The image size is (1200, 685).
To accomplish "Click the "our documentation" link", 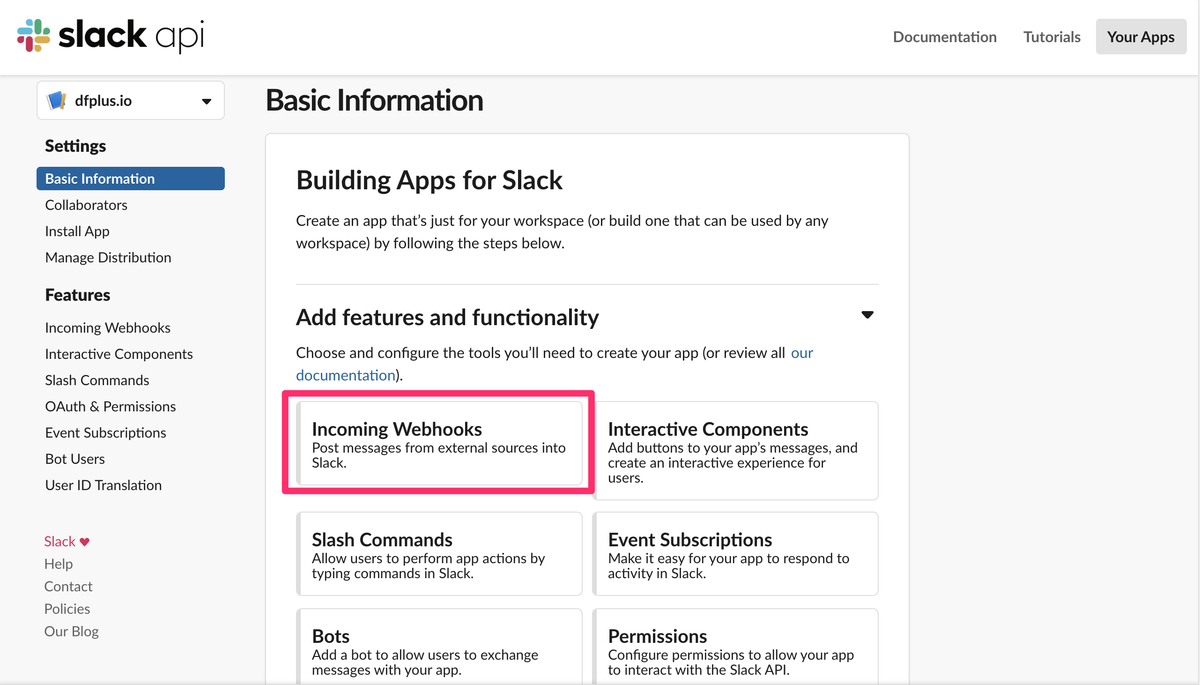I will click(555, 364).
